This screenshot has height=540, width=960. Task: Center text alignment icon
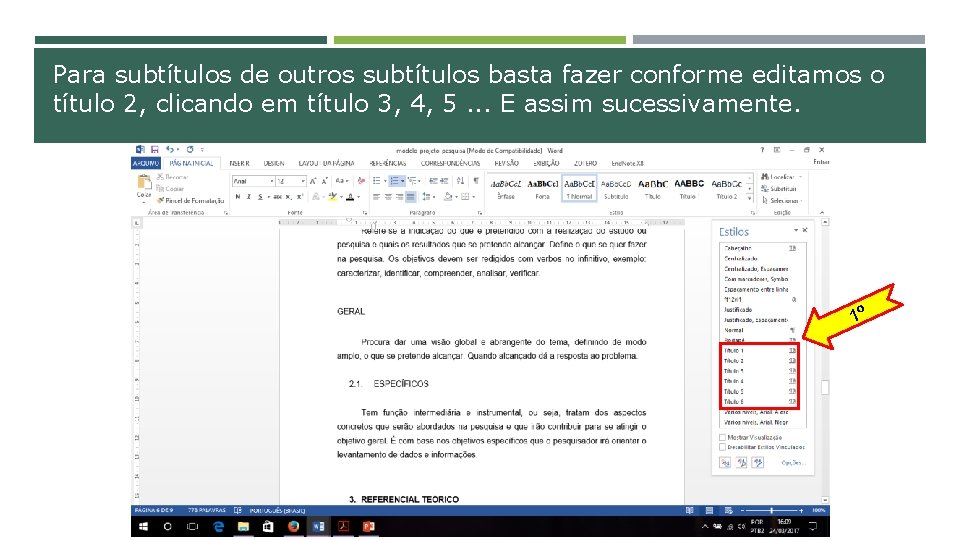[388, 197]
